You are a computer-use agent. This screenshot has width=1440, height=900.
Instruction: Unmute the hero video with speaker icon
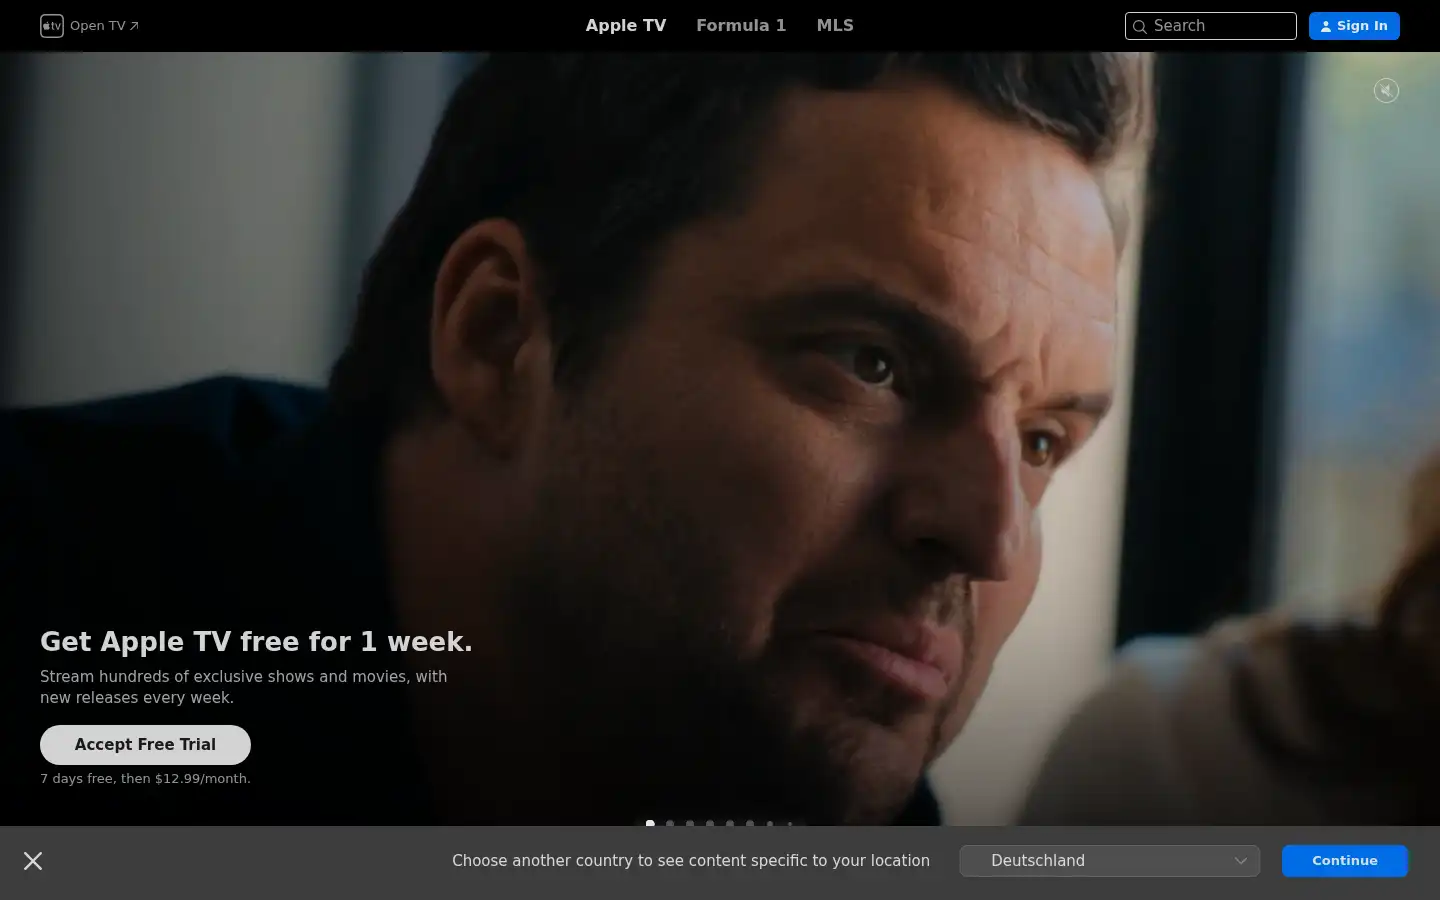coord(1386,91)
